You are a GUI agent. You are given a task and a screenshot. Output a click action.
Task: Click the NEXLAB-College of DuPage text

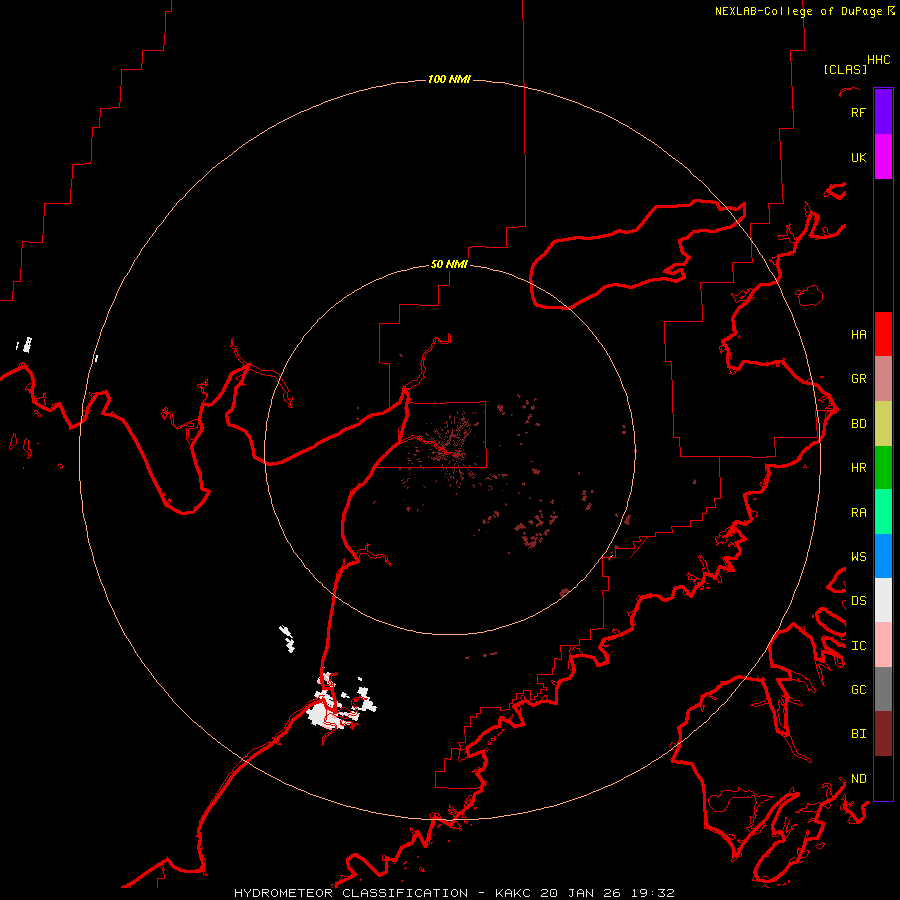coord(798,11)
